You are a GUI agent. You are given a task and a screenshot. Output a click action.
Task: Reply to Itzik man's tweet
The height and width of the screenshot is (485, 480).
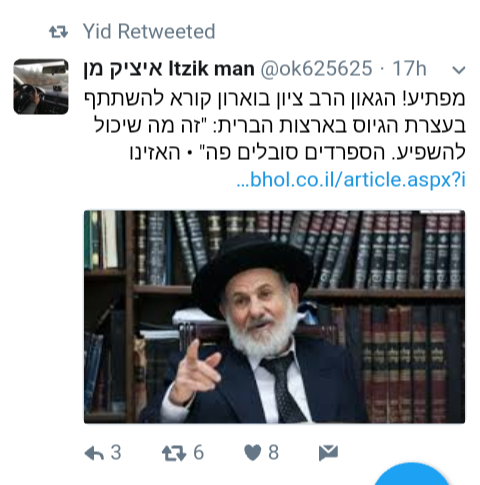point(94,453)
